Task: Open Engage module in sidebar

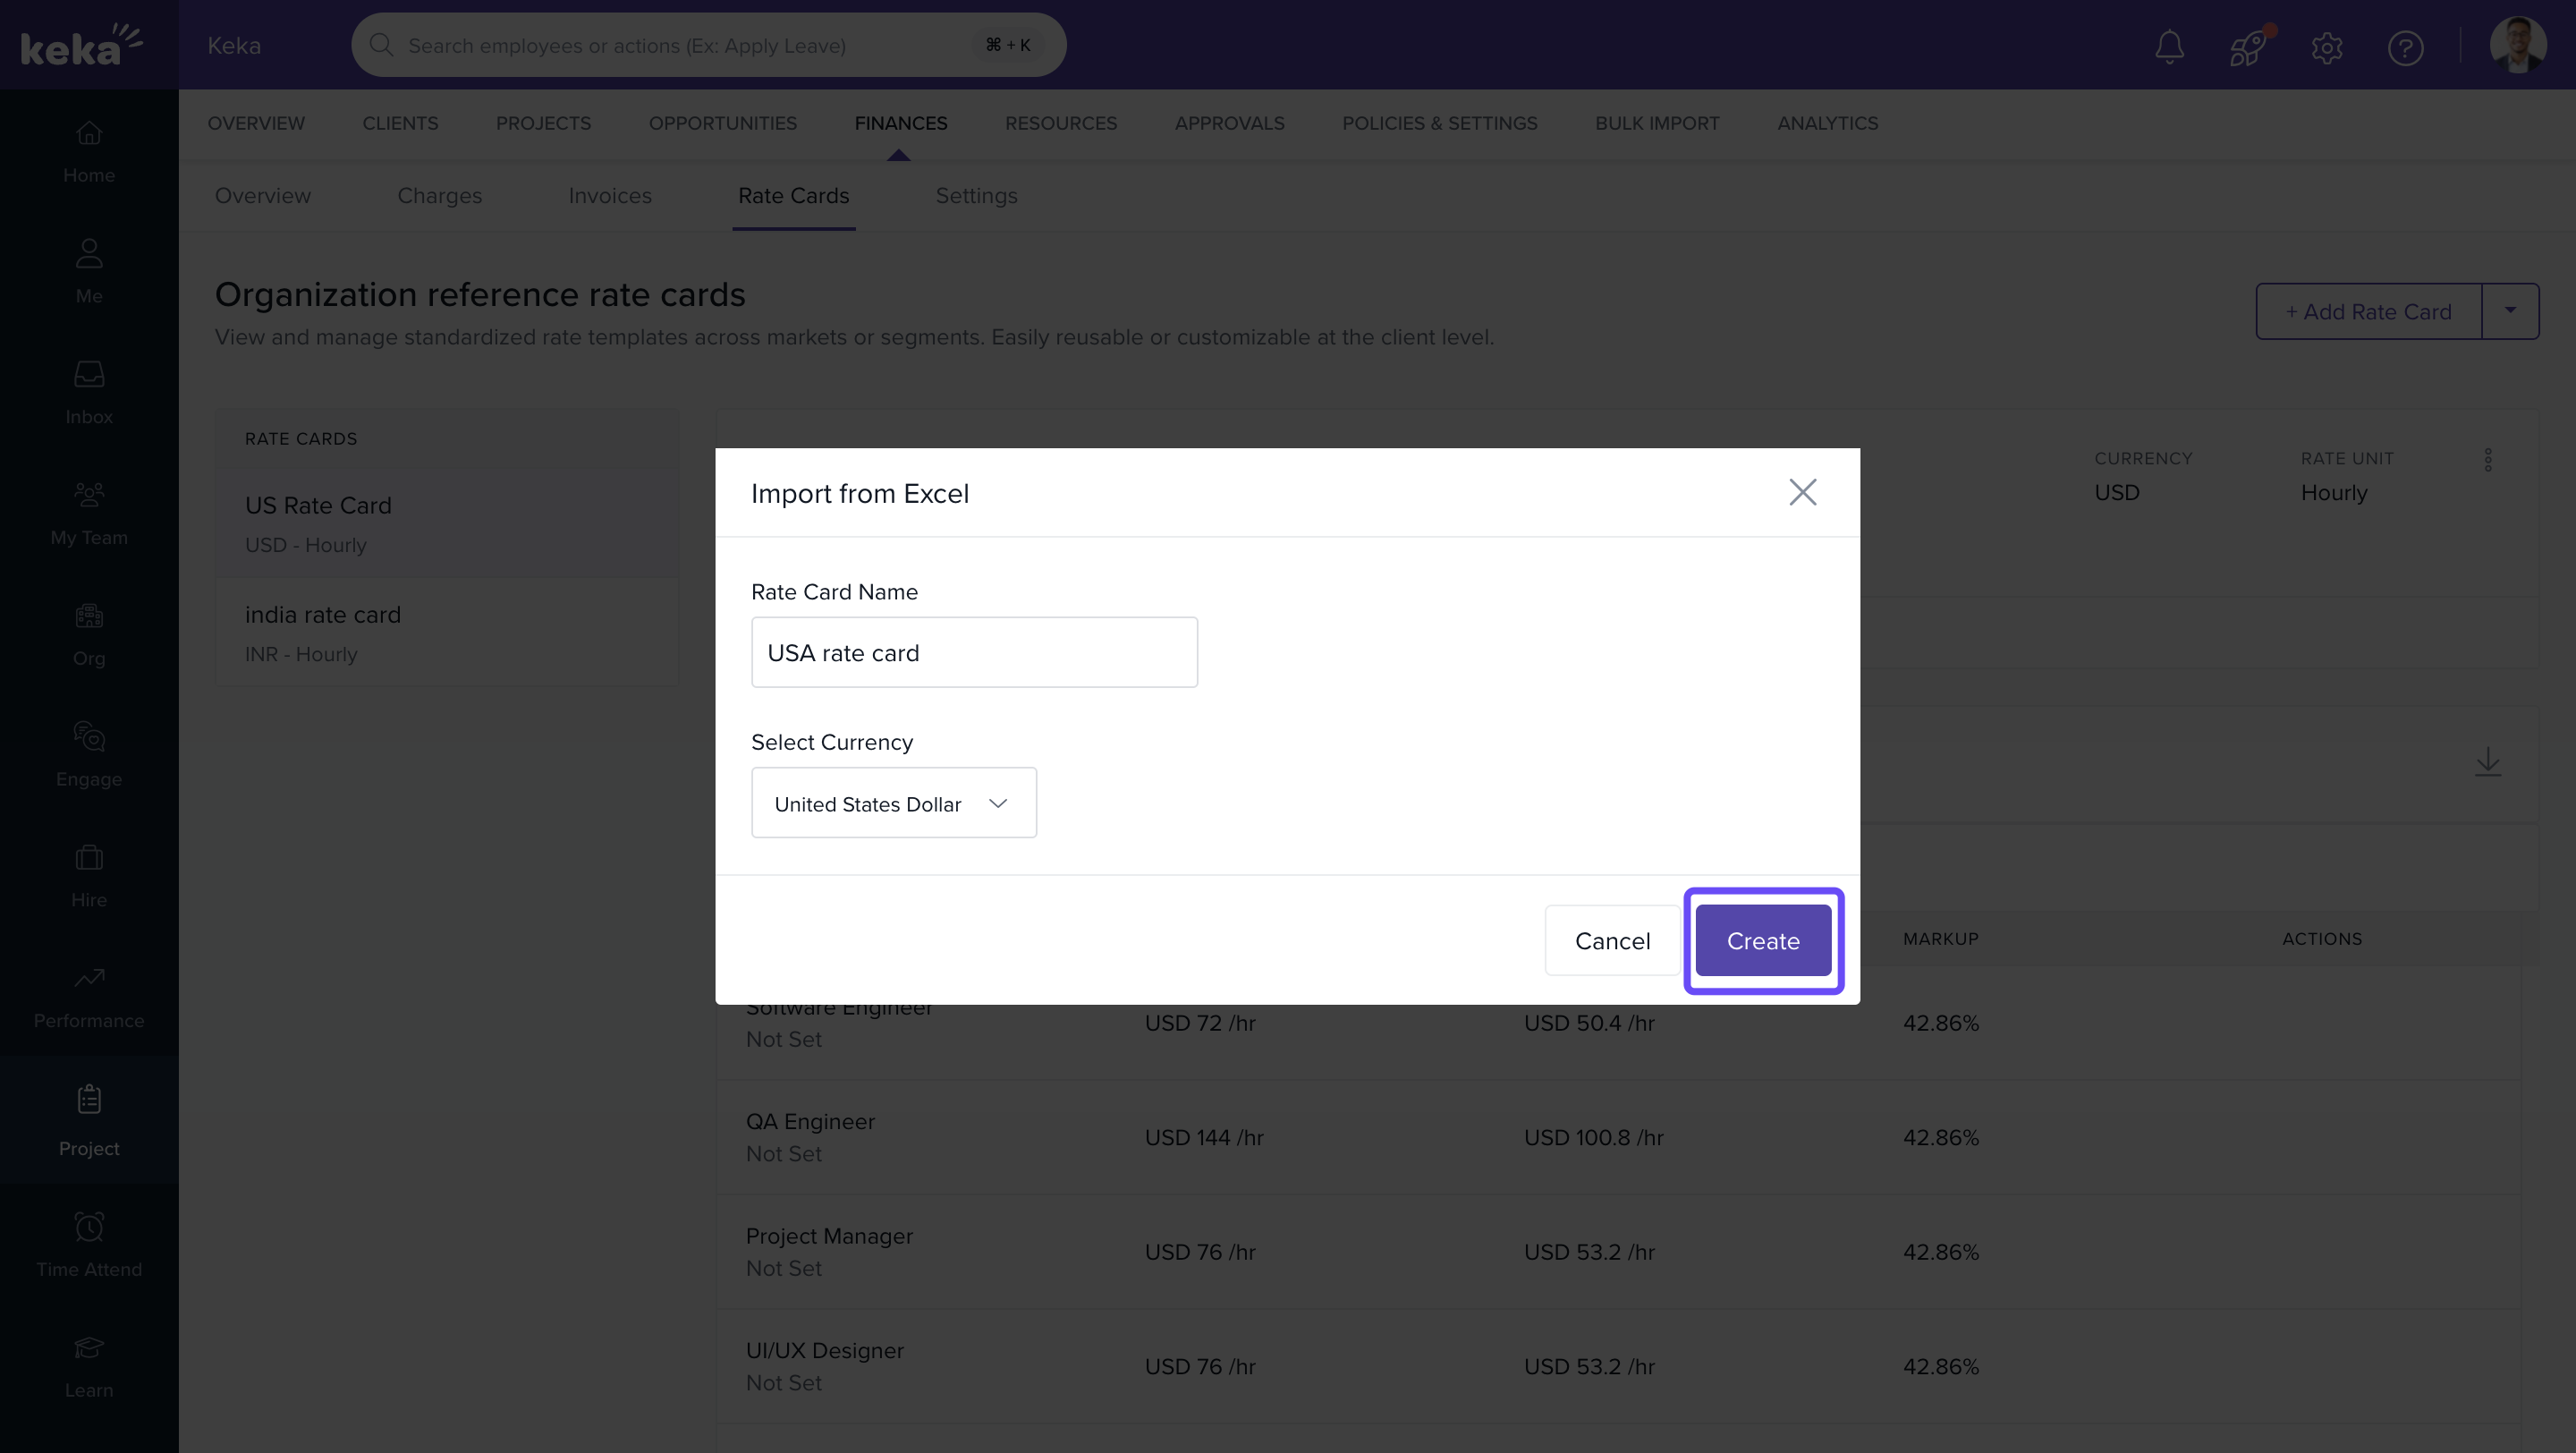Action: [89, 754]
